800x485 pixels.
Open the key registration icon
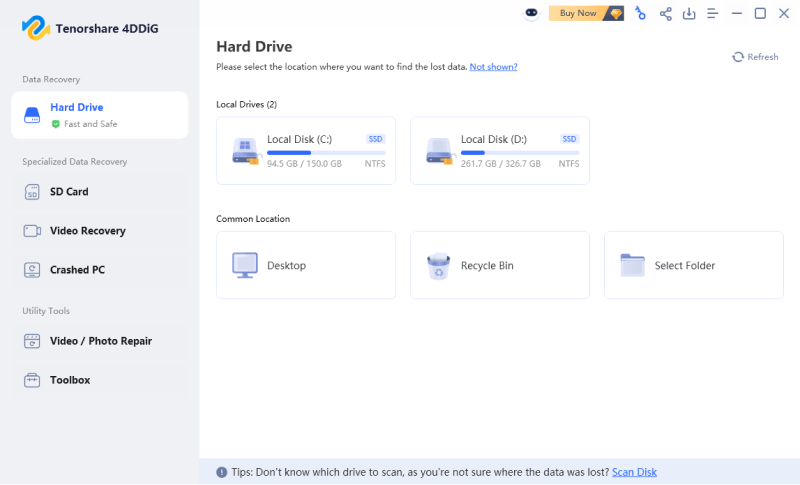point(640,13)
